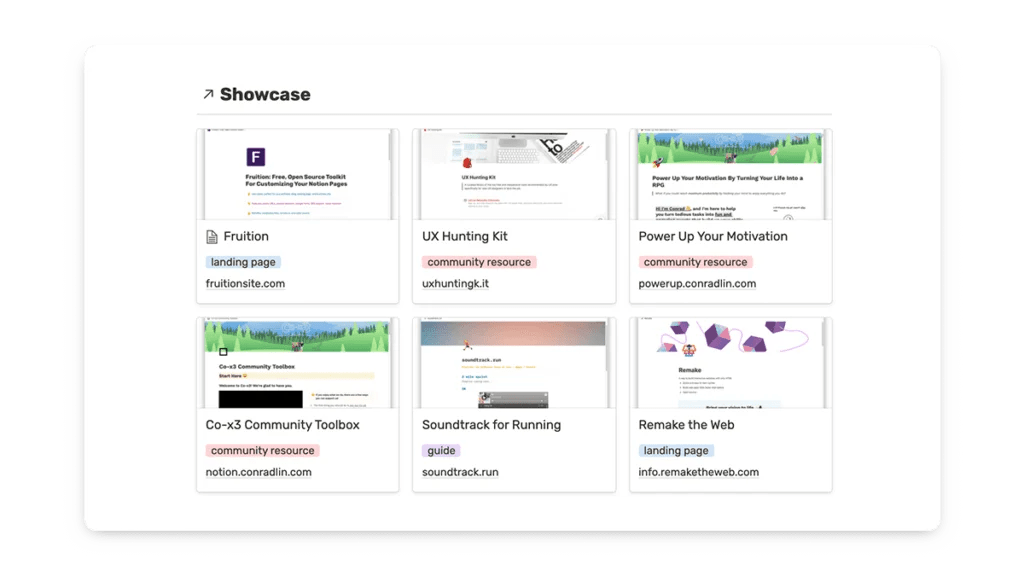
Task: Click the Power Up Your Motivation title
Action: pos(713,236)
